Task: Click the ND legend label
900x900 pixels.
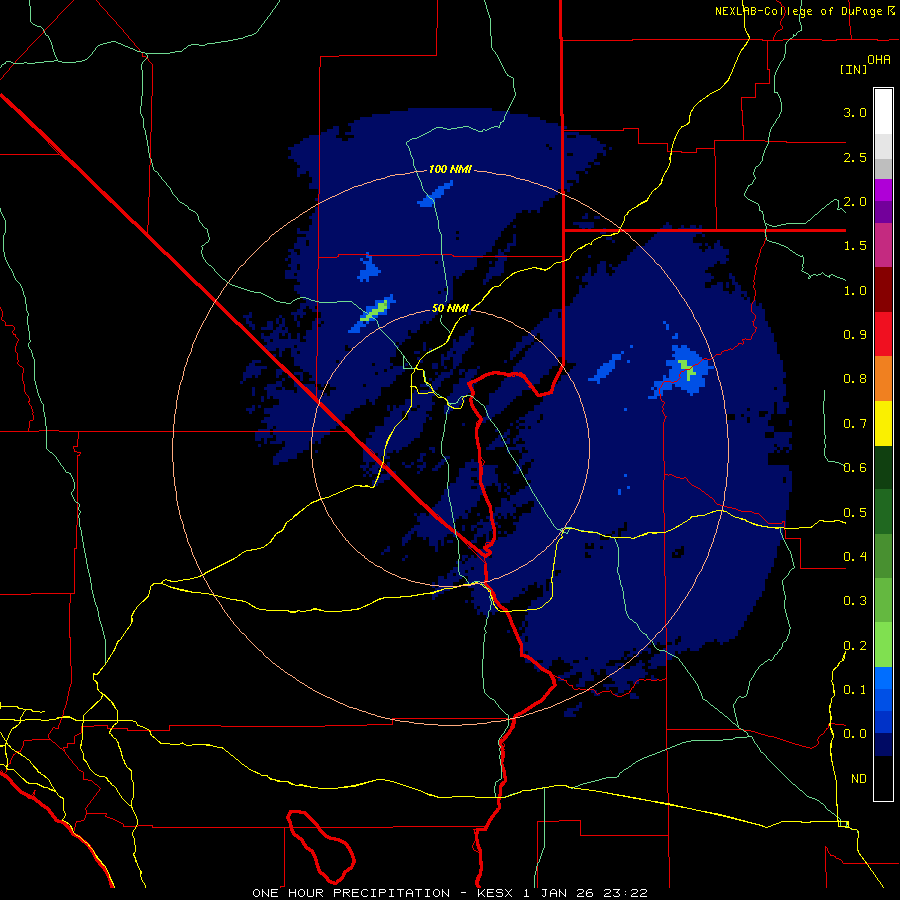Action: click(859, 778)
